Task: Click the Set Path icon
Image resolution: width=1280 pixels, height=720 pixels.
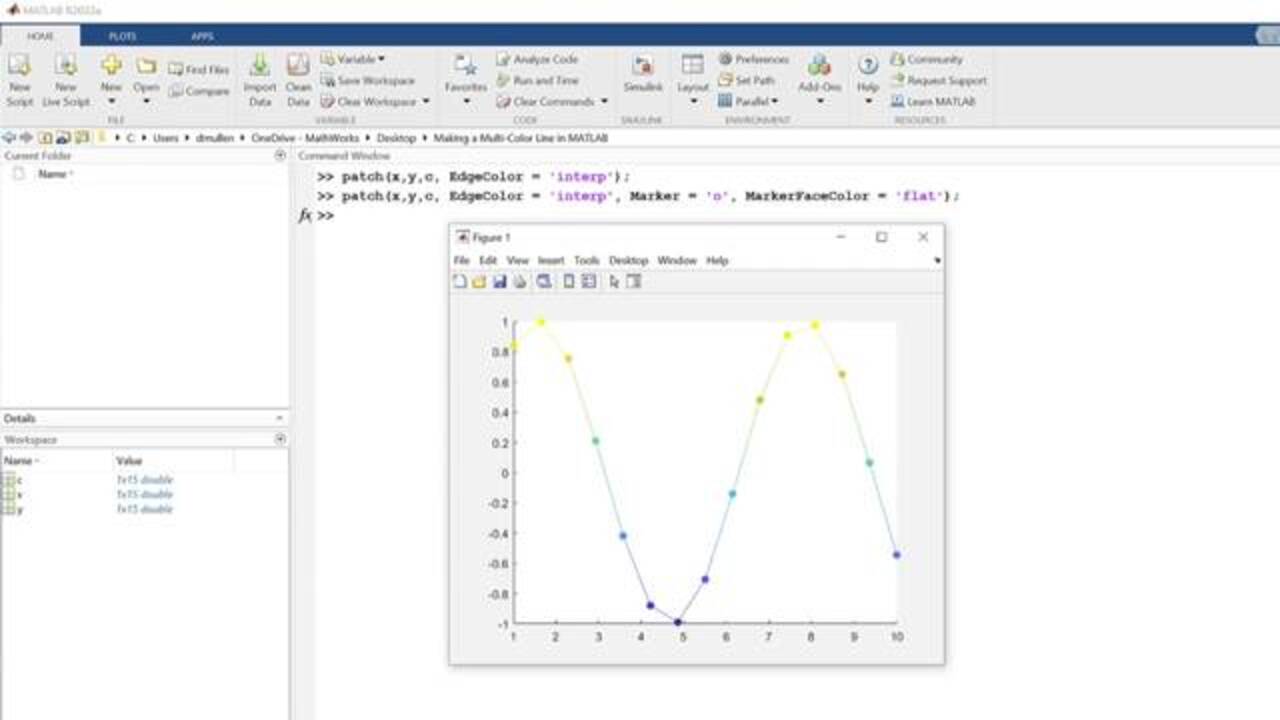Action: 726,81
